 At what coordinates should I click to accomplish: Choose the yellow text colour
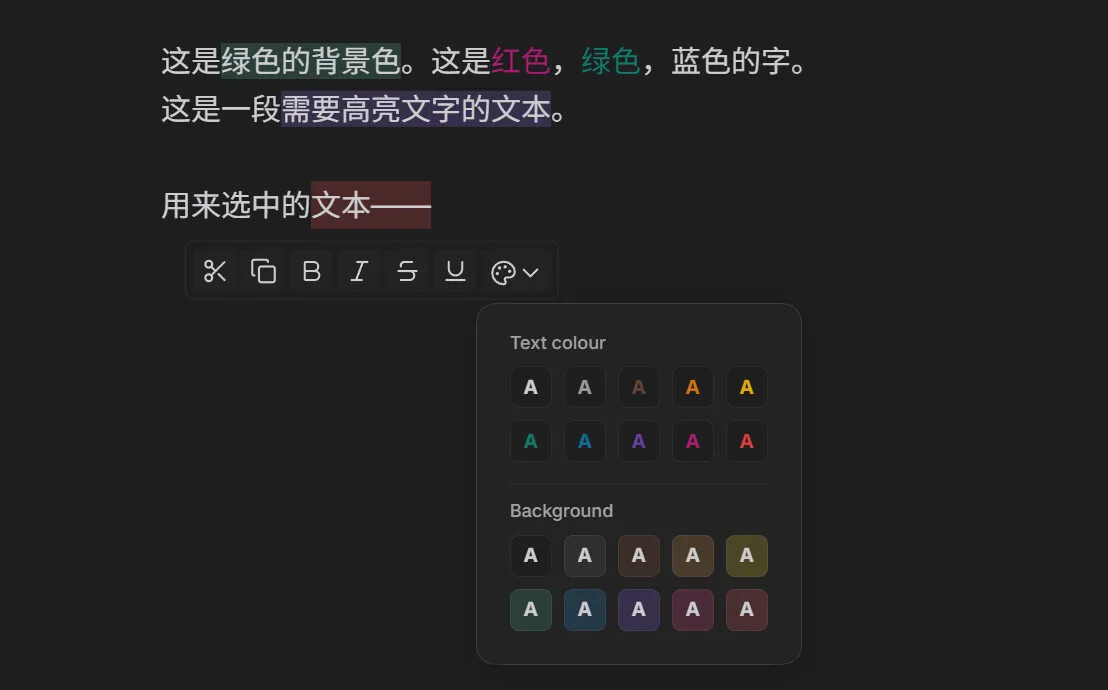point(747,387)
